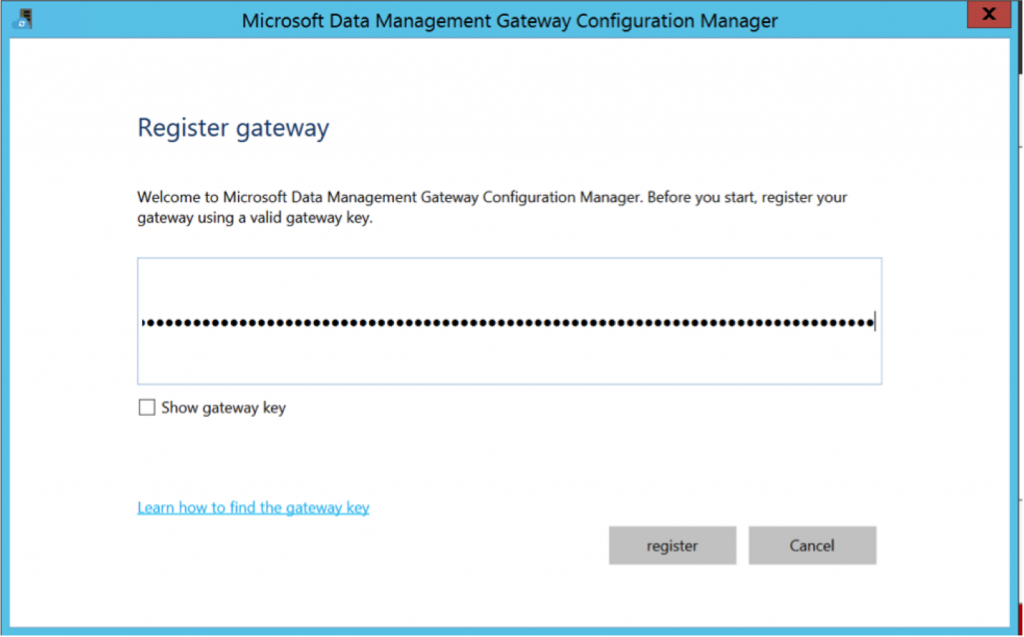This screenshot has height=637, width=1024.
Task: Click the Welcome description paragraph
Action: tap(492, 207)
